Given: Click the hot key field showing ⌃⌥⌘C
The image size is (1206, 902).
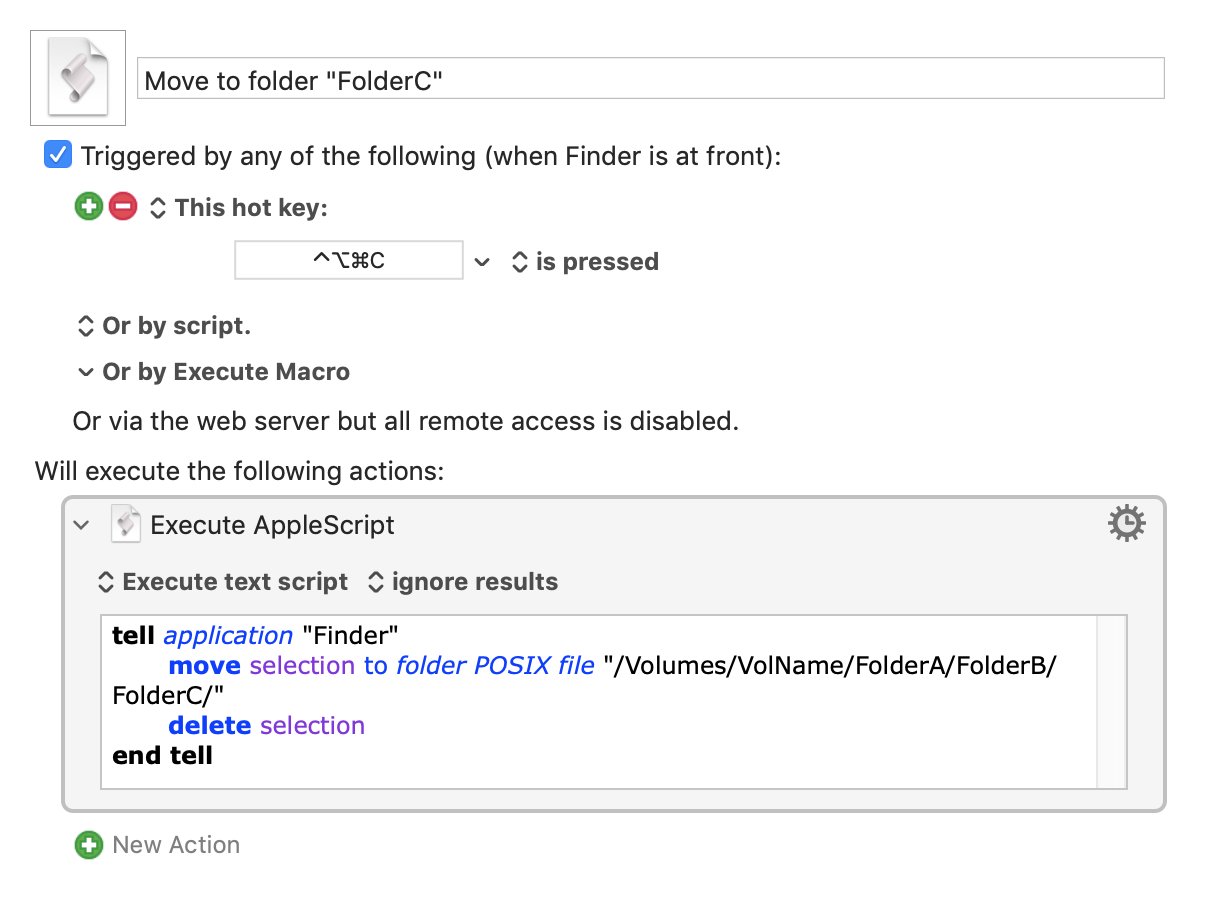Looking at the screenshot, I should (349, 260).
